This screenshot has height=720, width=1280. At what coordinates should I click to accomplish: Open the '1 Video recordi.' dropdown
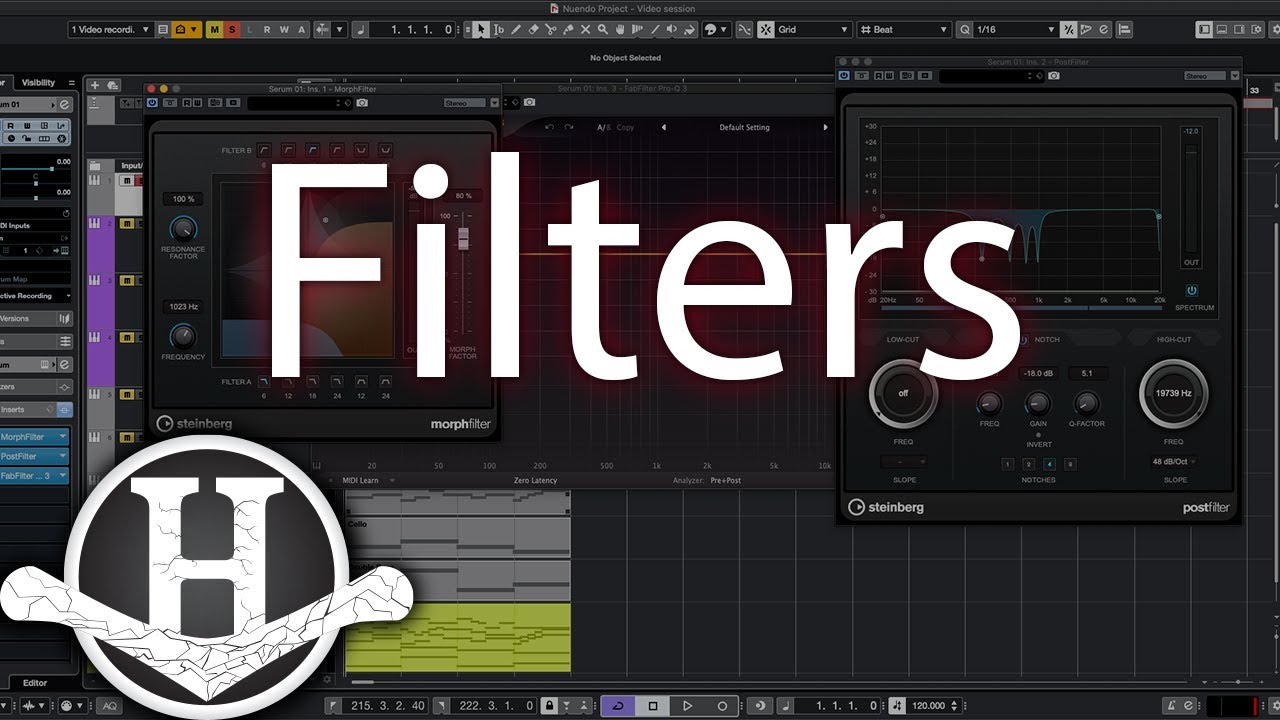pyautogui.click(x=110, y=30)
